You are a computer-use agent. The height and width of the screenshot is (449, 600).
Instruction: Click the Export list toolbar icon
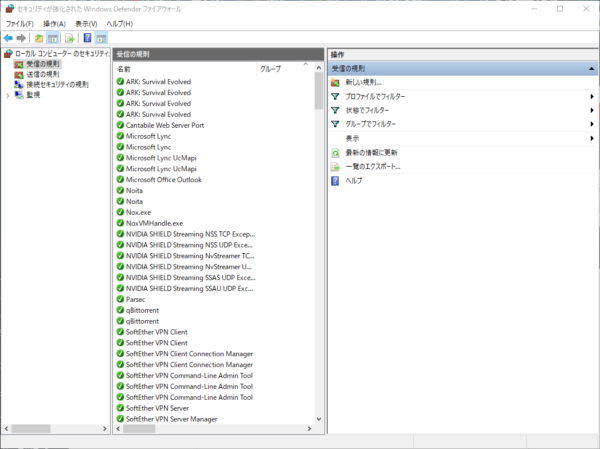click(69, 38)
